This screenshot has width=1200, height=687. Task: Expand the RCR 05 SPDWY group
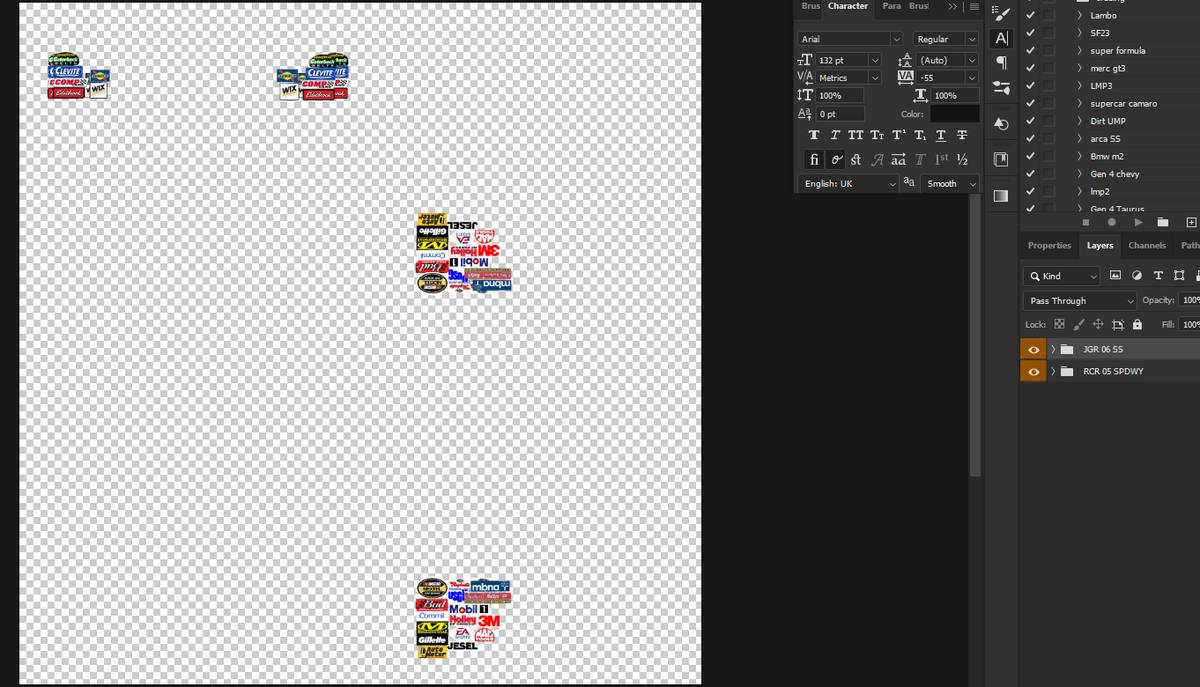coord(1054,371)
